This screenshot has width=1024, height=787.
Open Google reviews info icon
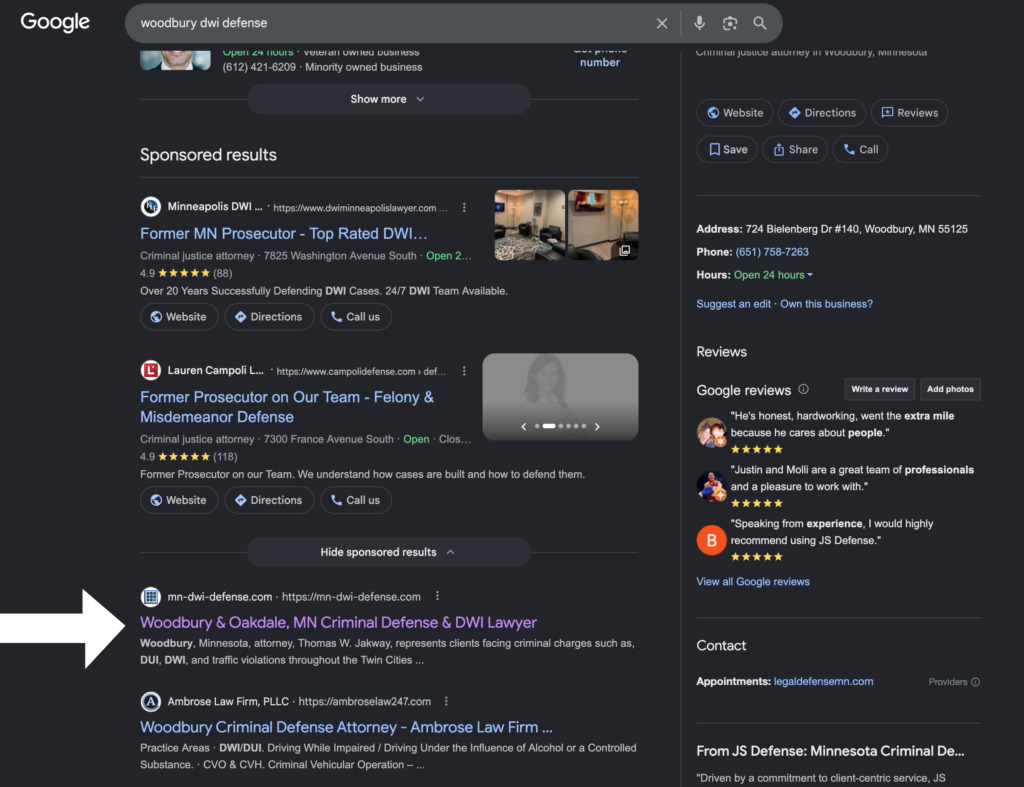click(x=803, y=389)
